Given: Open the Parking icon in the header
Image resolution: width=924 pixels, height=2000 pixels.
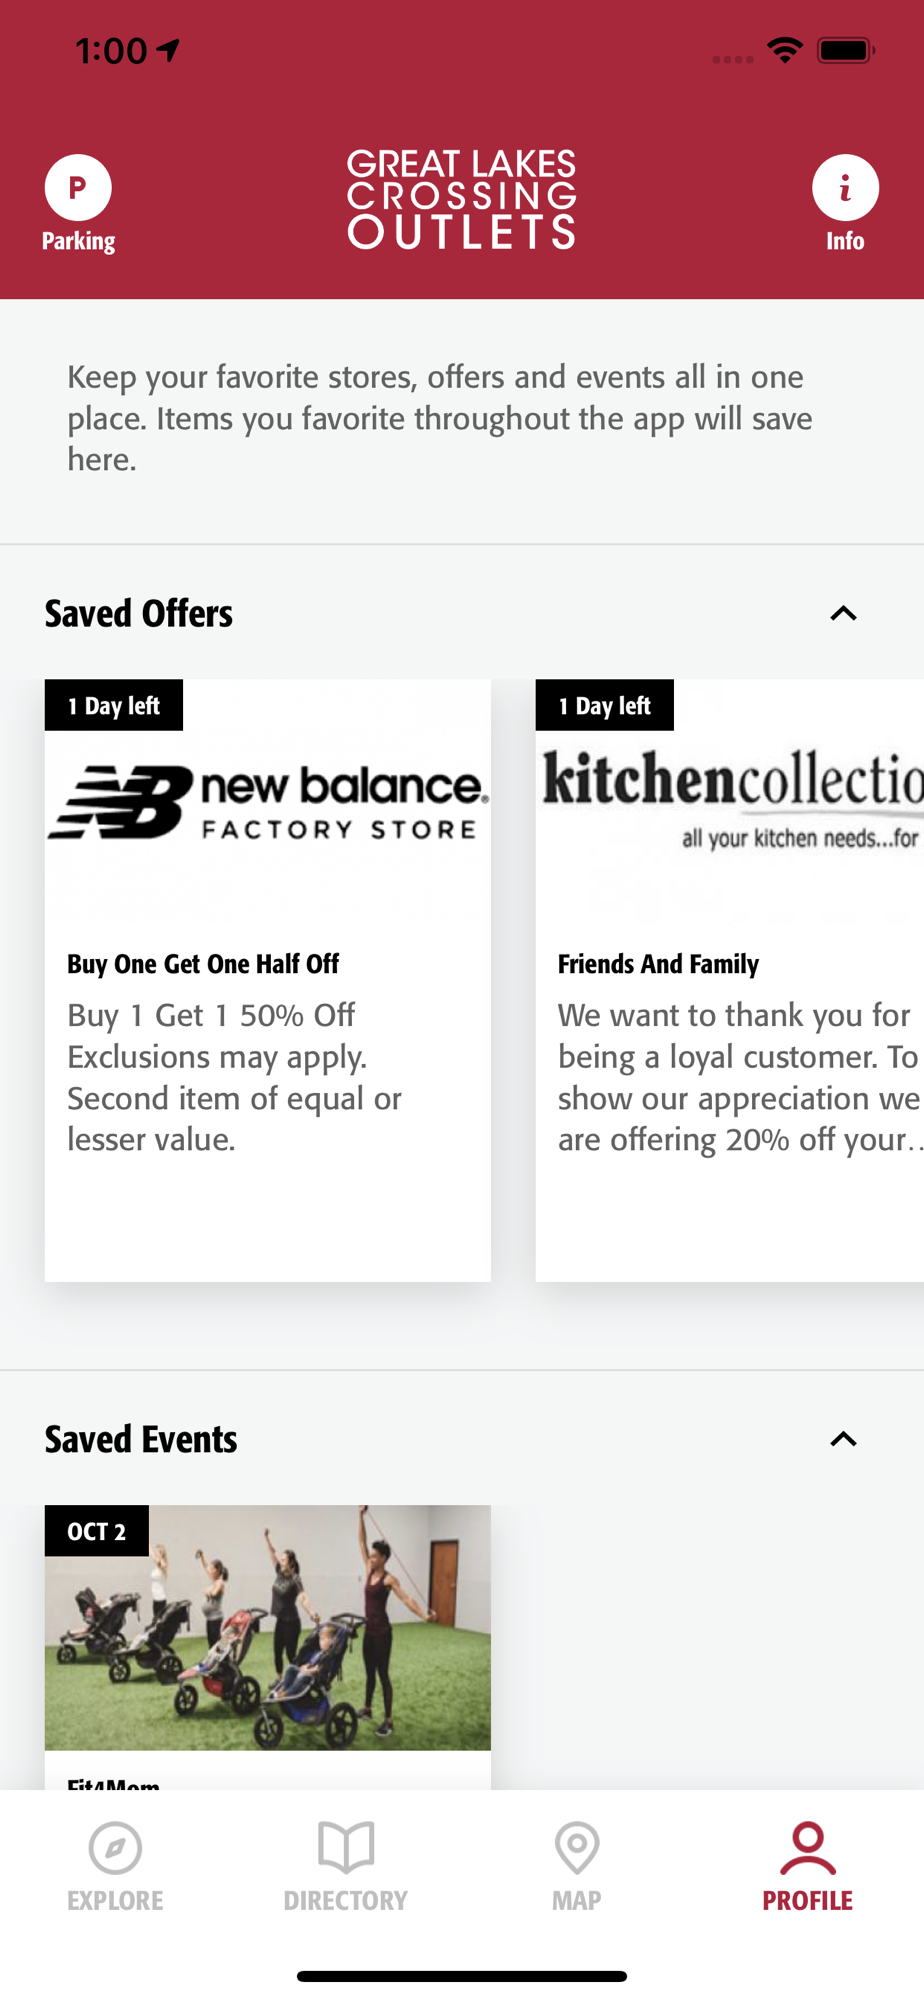Looking at the screenshot, I should 78,188.
